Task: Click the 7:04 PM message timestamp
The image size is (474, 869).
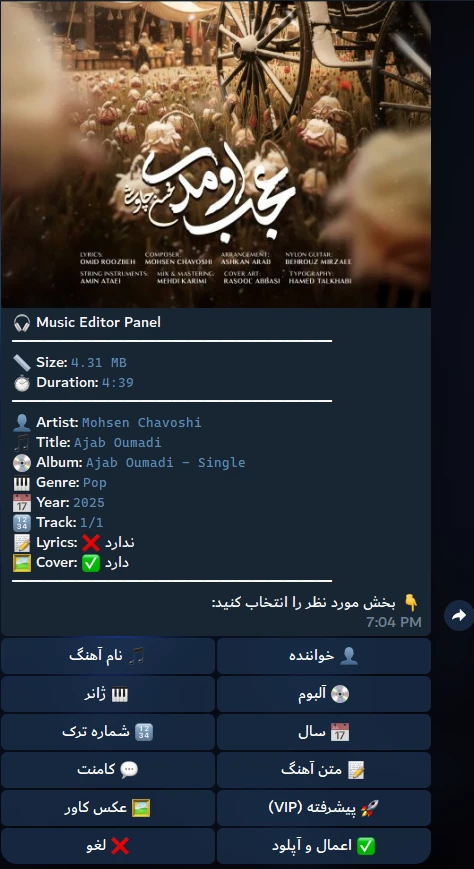Action: point(394,622)
